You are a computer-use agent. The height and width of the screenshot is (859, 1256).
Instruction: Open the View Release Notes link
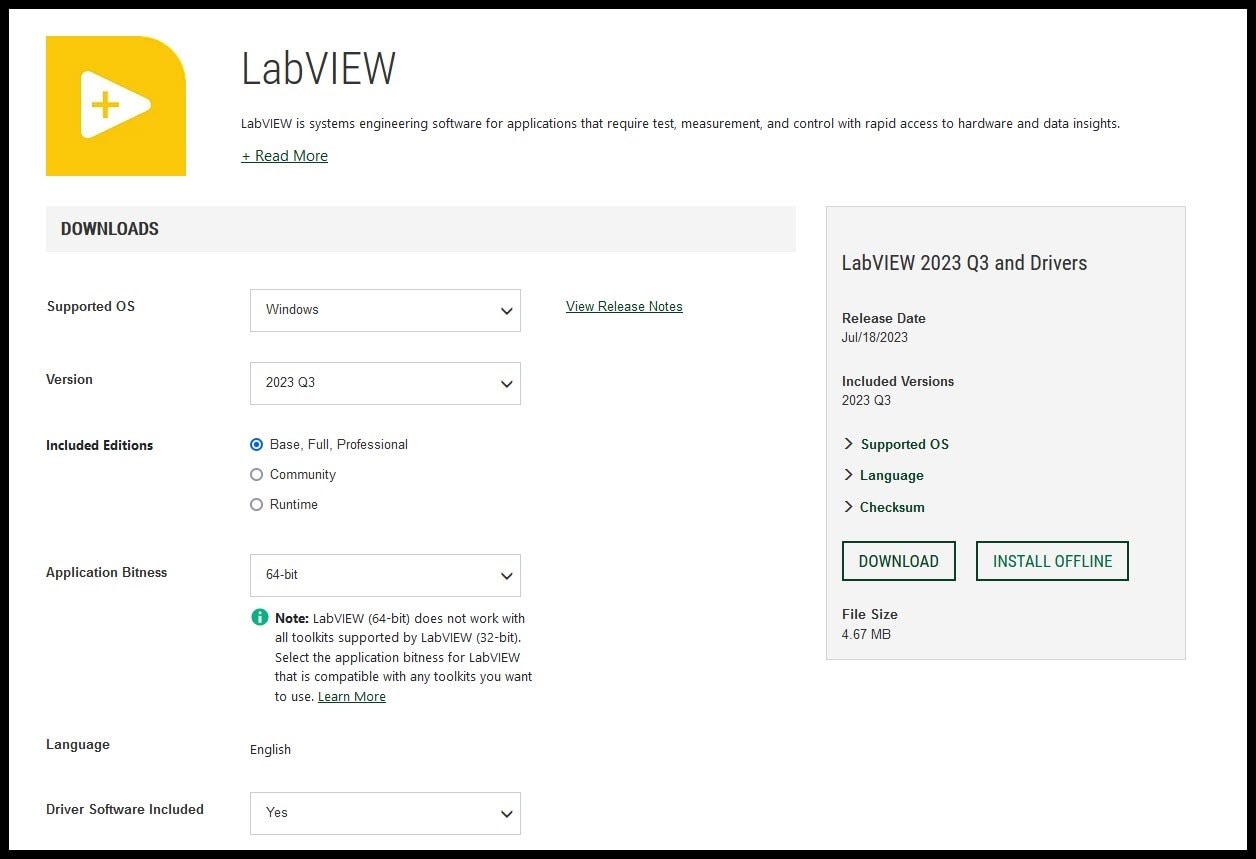click(624, 306)
